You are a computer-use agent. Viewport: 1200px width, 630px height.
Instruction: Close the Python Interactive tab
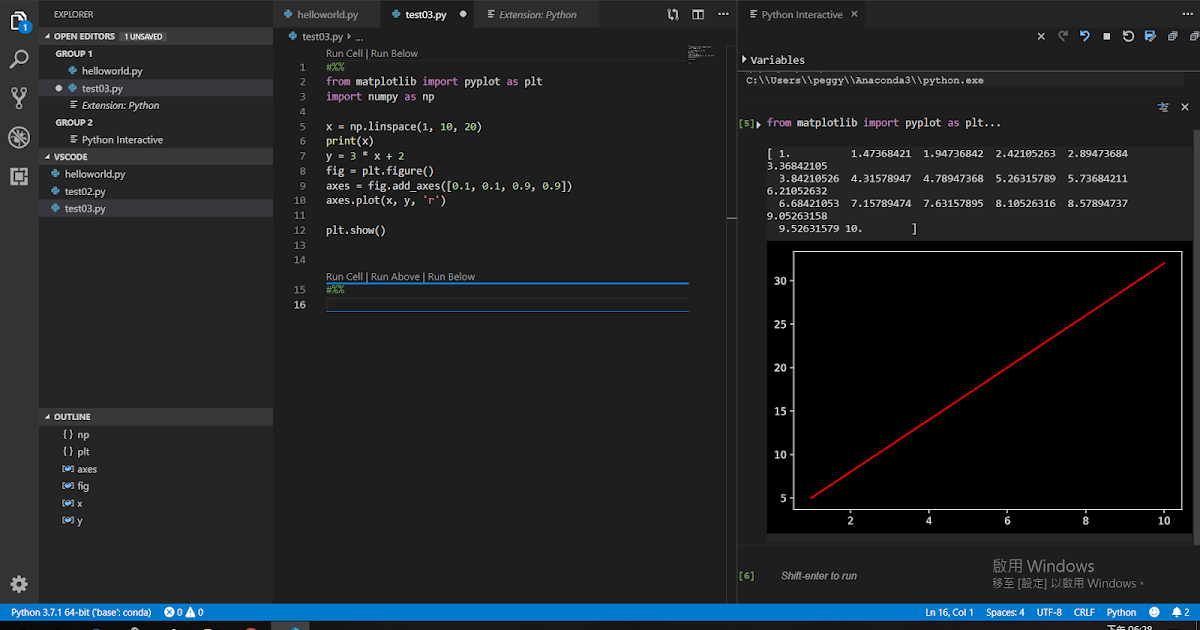855,15
